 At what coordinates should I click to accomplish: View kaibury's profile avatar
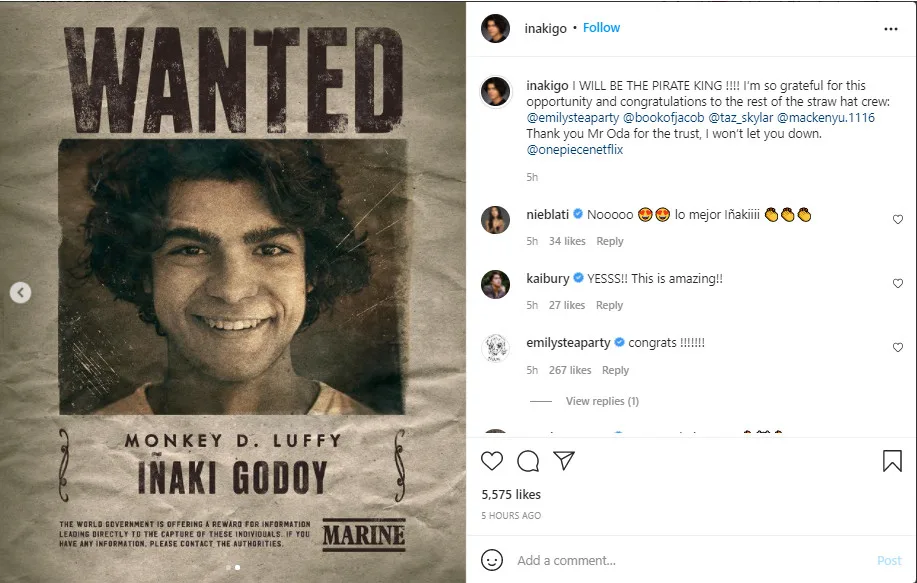coord(496,284)
